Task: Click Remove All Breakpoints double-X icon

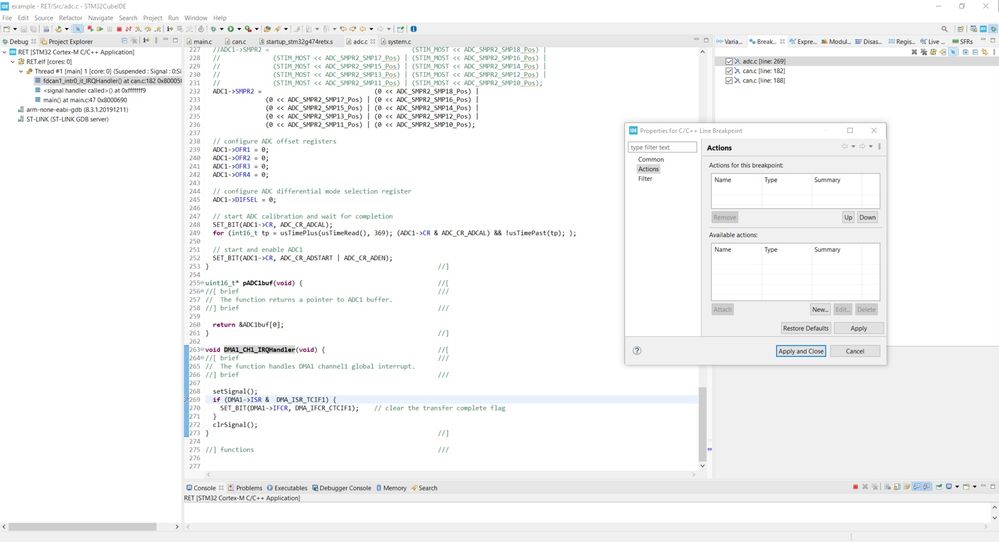Action: click(924, 52)
